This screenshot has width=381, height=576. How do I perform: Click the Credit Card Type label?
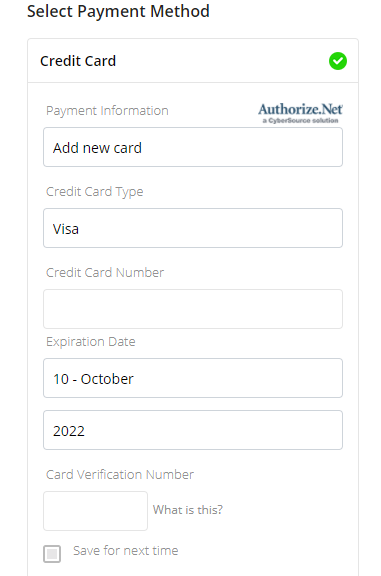pyautogui.click(x=94, y=192)
